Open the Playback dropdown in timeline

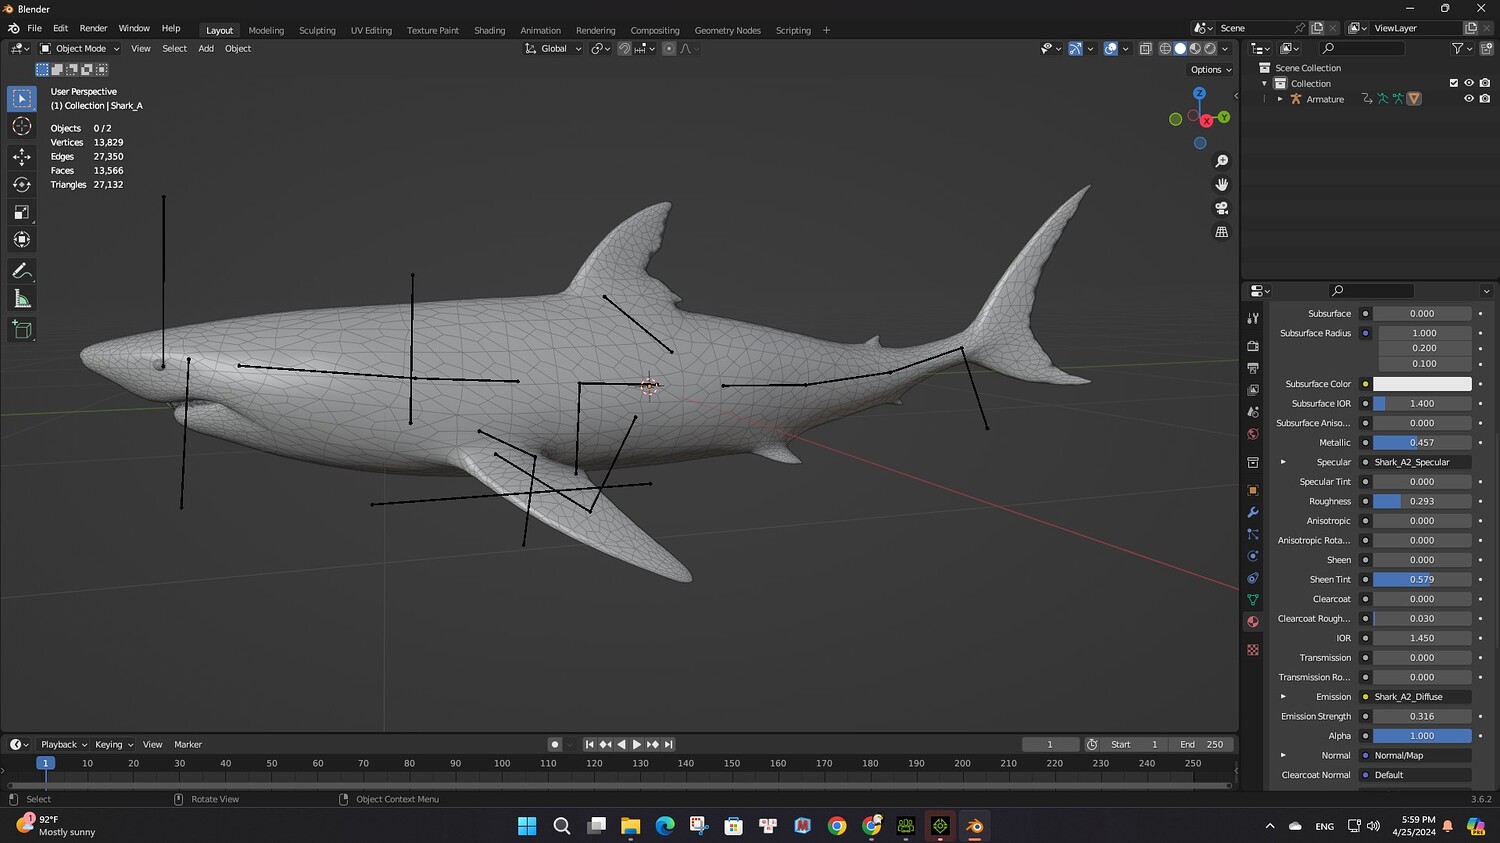[64, 744]
